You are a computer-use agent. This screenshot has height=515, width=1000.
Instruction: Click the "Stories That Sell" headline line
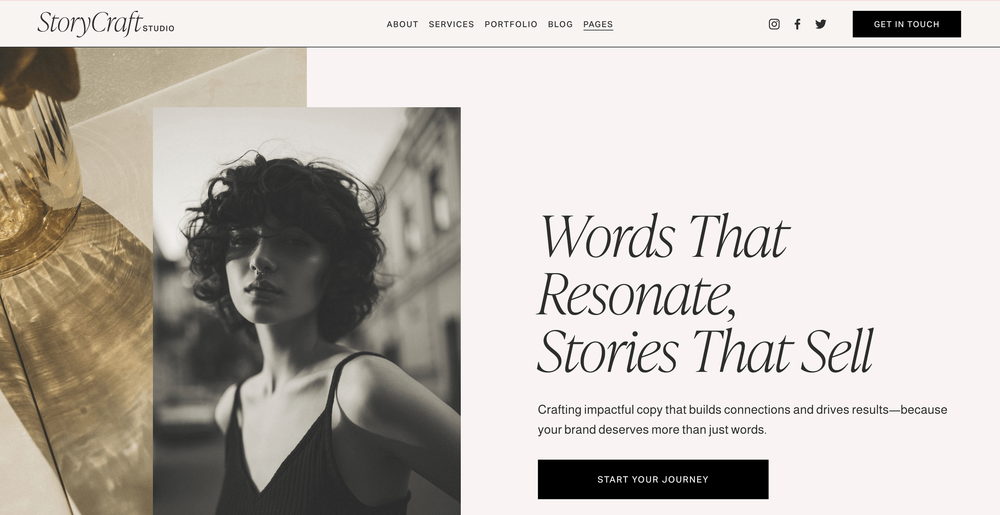point(705,351)
